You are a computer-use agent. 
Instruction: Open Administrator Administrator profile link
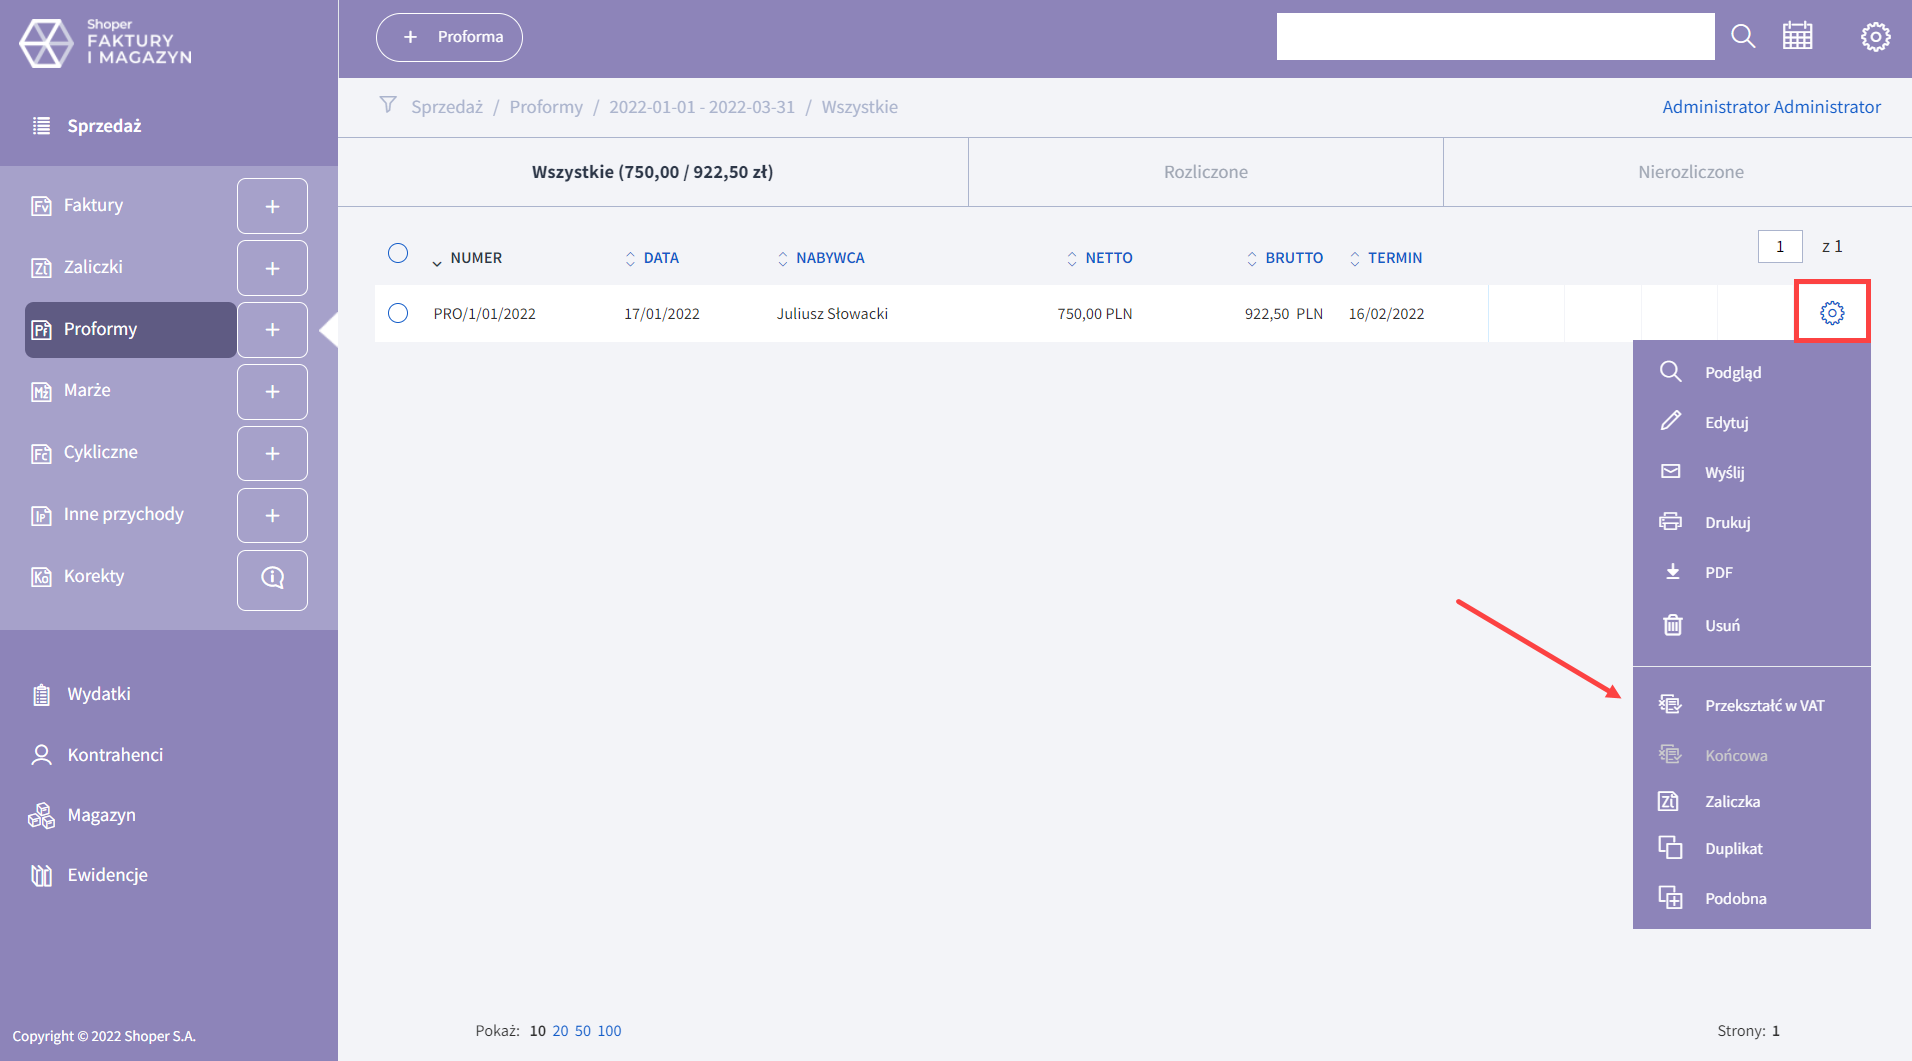[1771, 107]
